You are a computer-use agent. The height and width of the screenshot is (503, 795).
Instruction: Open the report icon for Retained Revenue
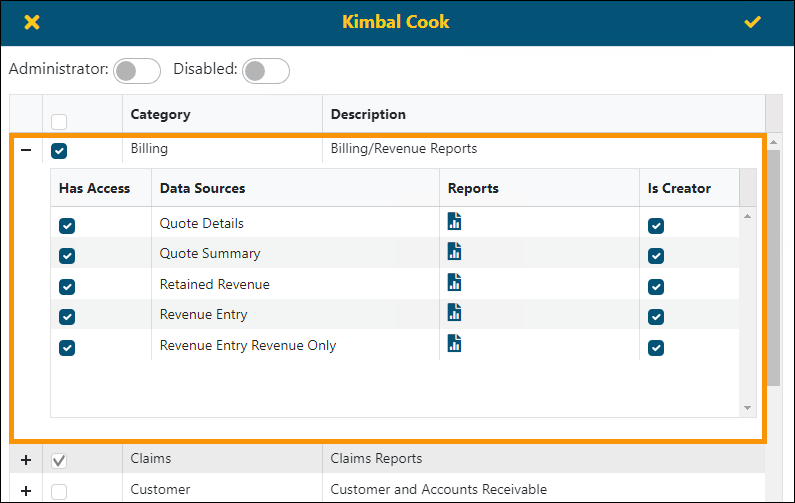pyautogui.click(x=454, y=284)
